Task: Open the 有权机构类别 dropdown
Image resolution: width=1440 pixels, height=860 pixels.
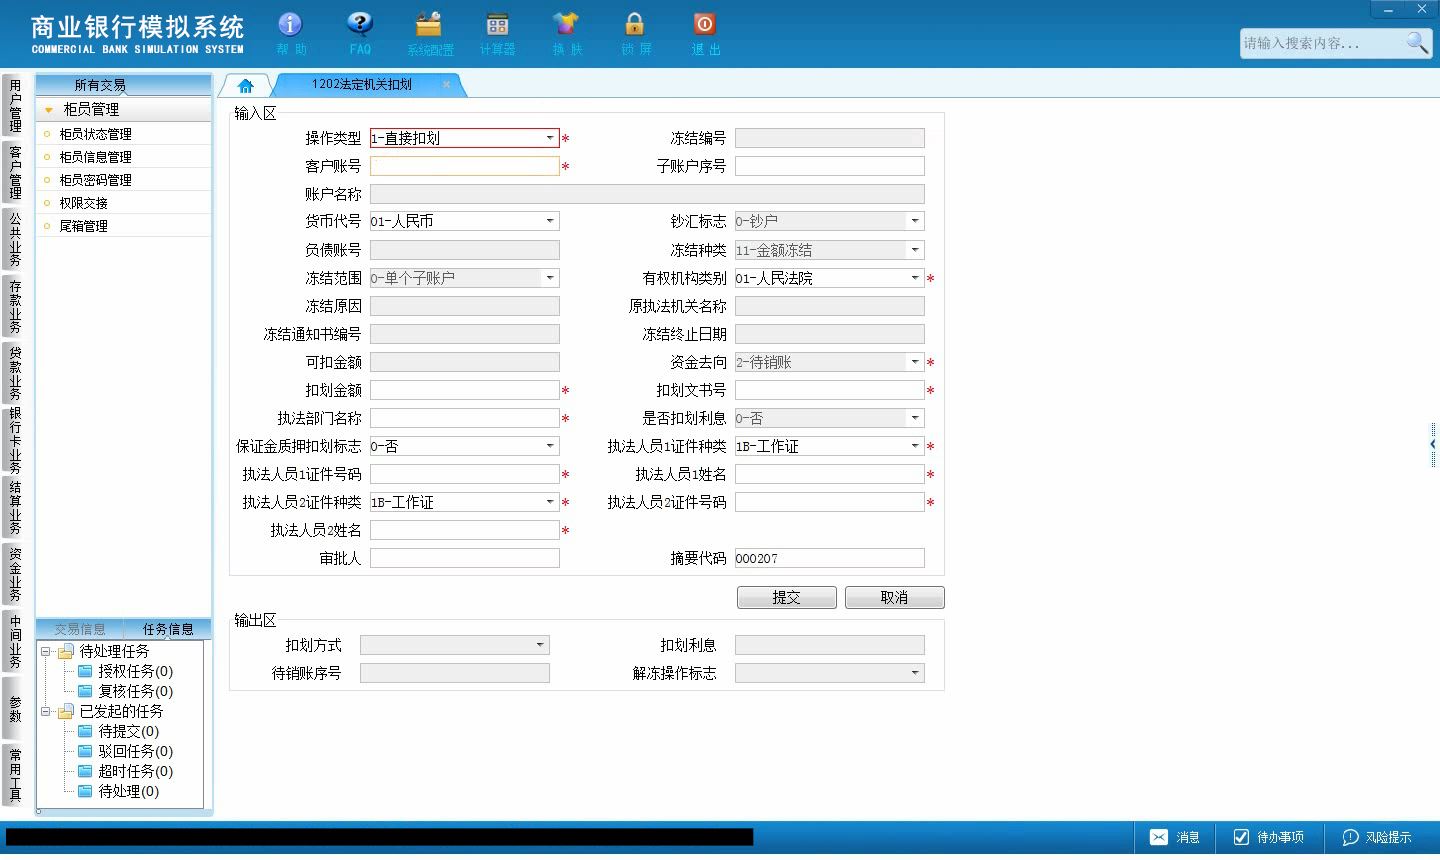Action: point(915,278)
